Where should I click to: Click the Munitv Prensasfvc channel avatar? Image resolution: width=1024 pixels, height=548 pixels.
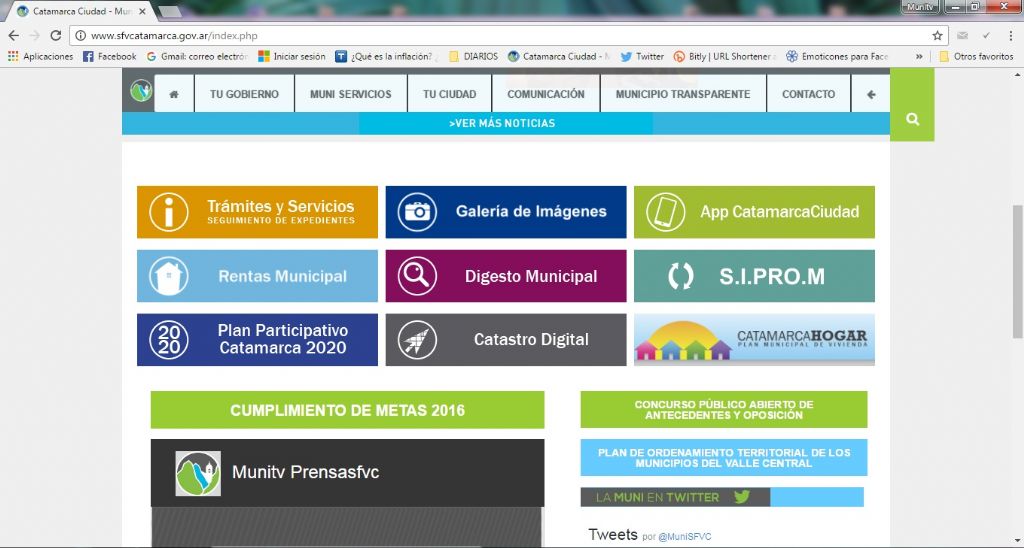[198, 473]
